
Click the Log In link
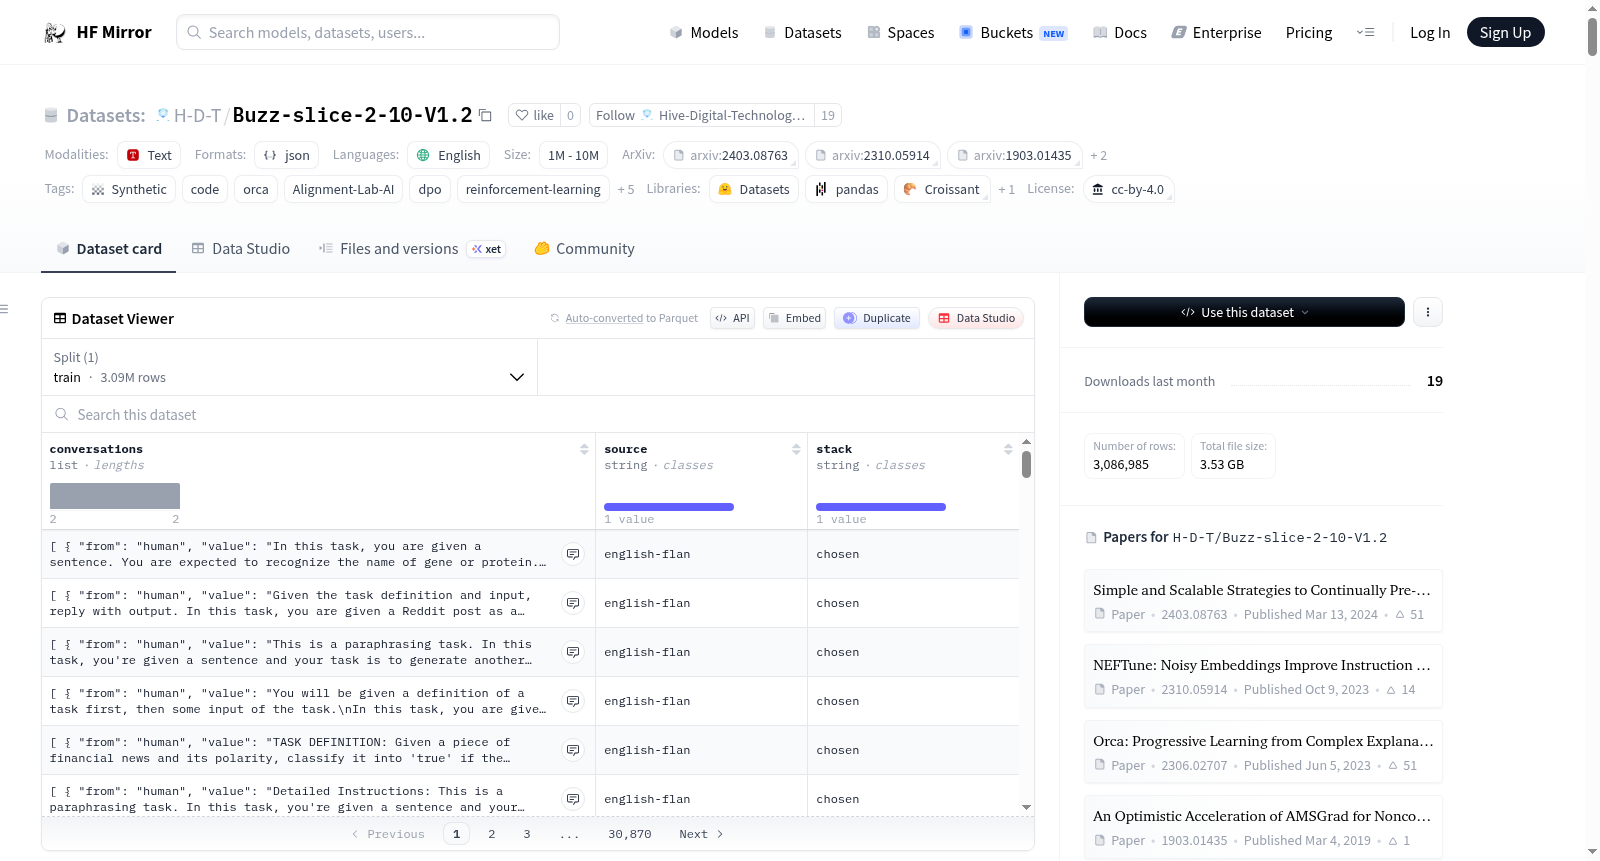[1430, 33]
